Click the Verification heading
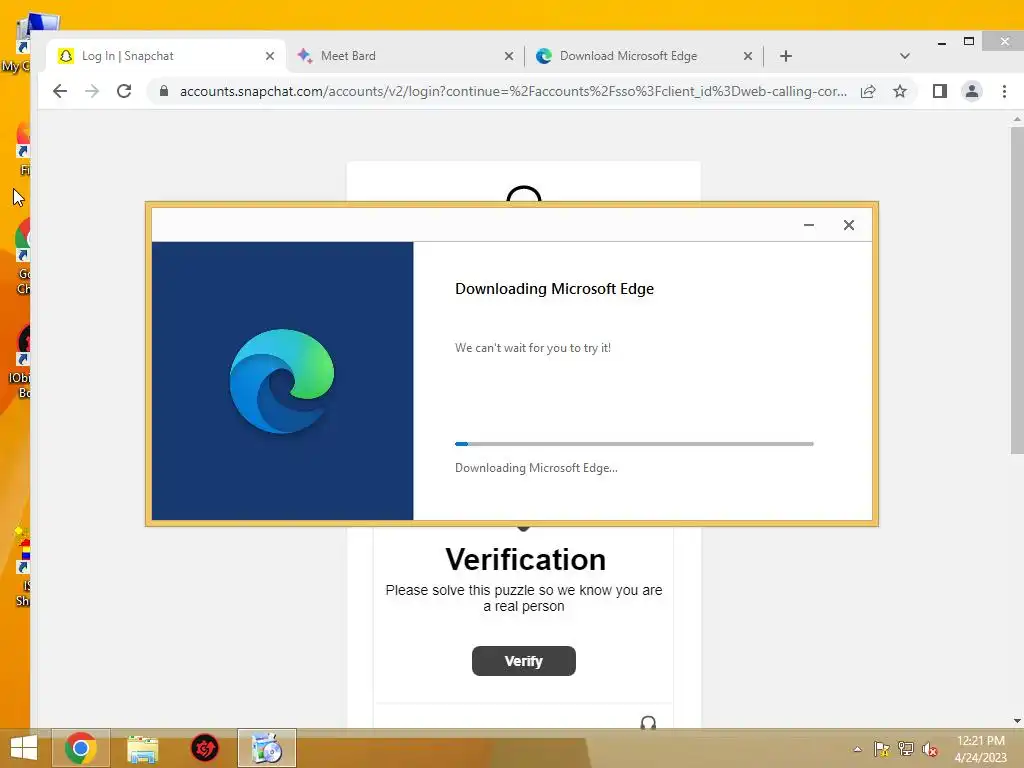This screenshot has height=768, width=1024. [x=526, y=560]
